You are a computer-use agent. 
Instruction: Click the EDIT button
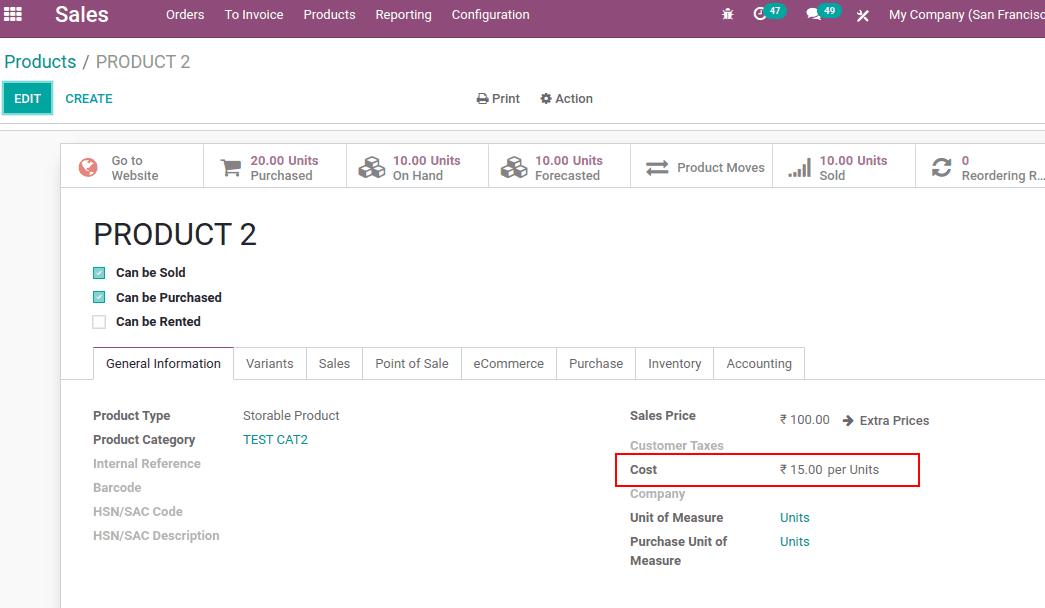27,99
